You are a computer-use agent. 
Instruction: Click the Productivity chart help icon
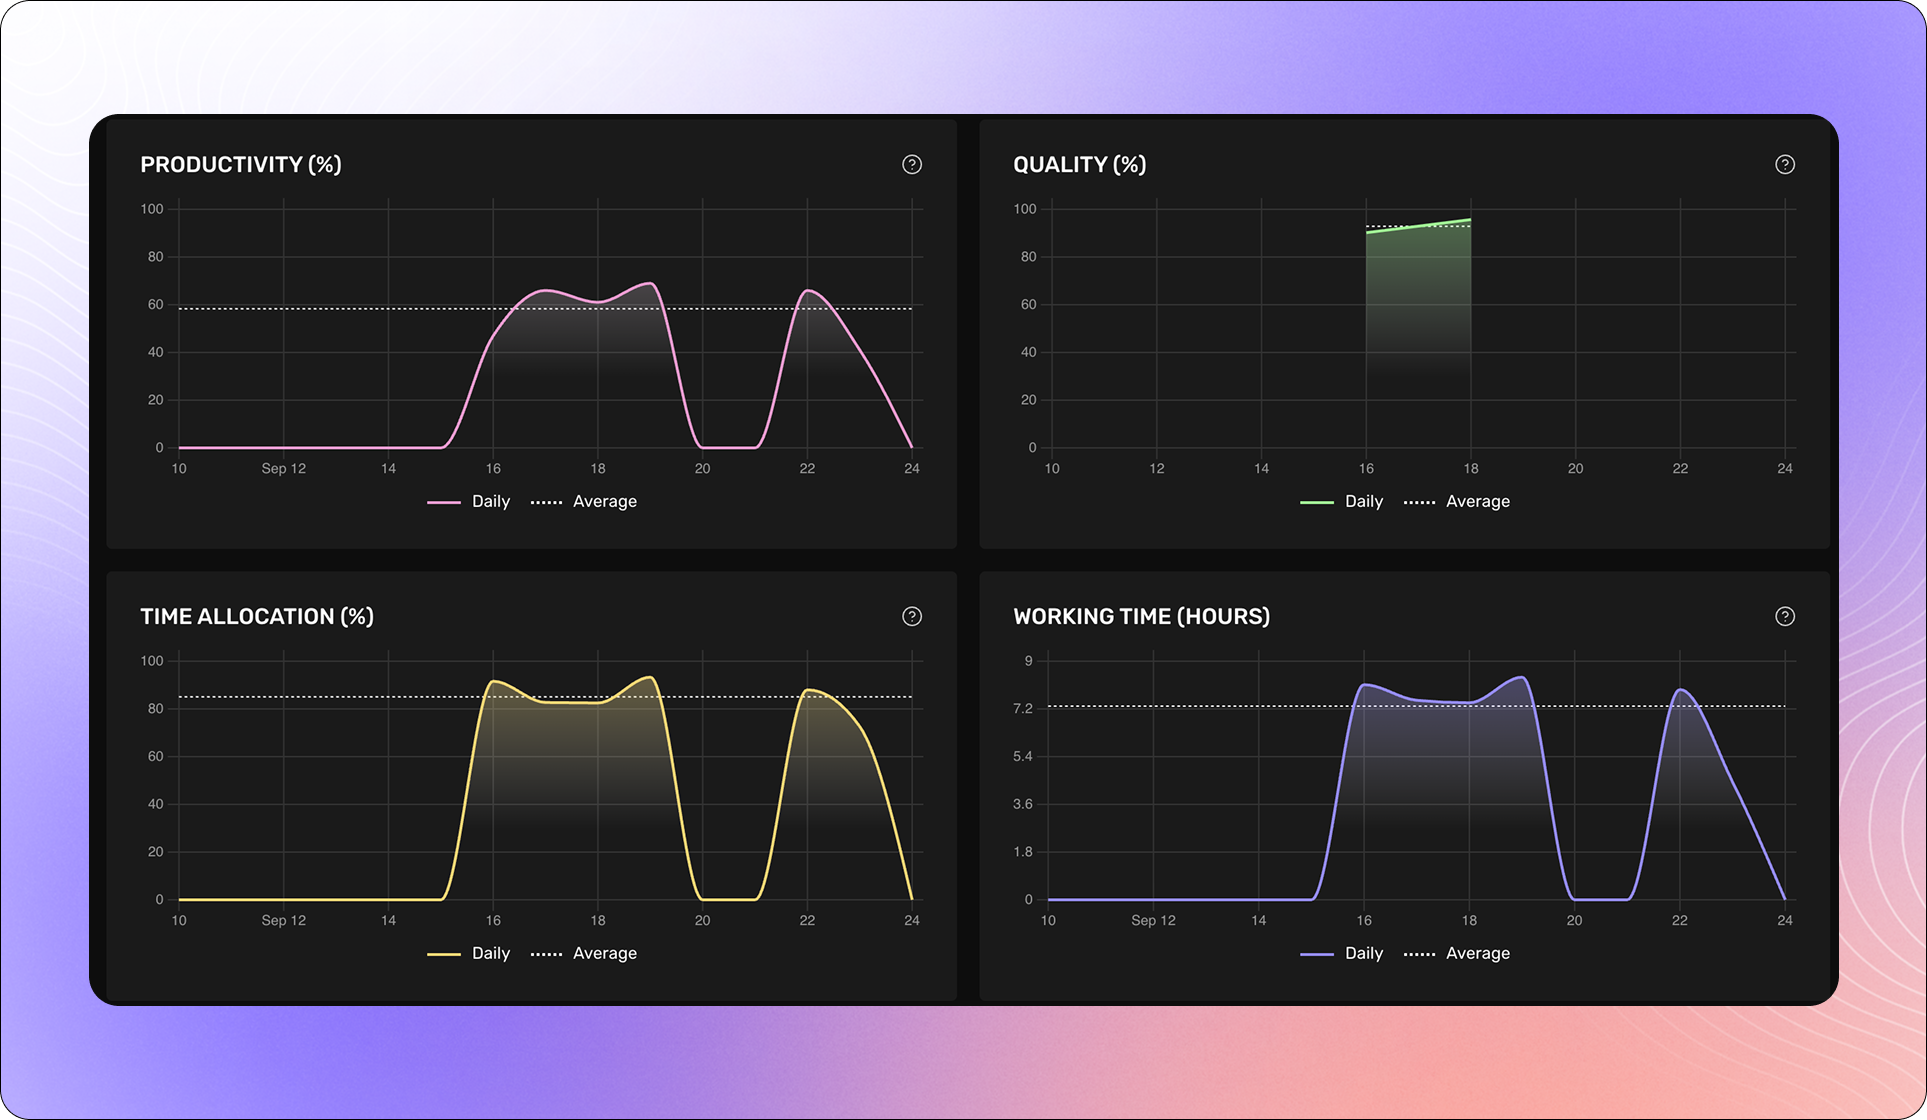pos(911,165)
